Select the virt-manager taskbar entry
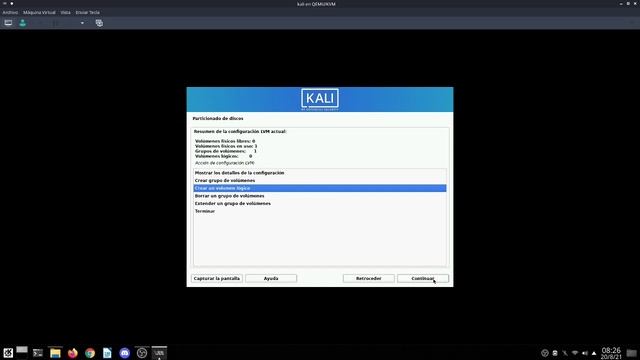 (159, 353)
